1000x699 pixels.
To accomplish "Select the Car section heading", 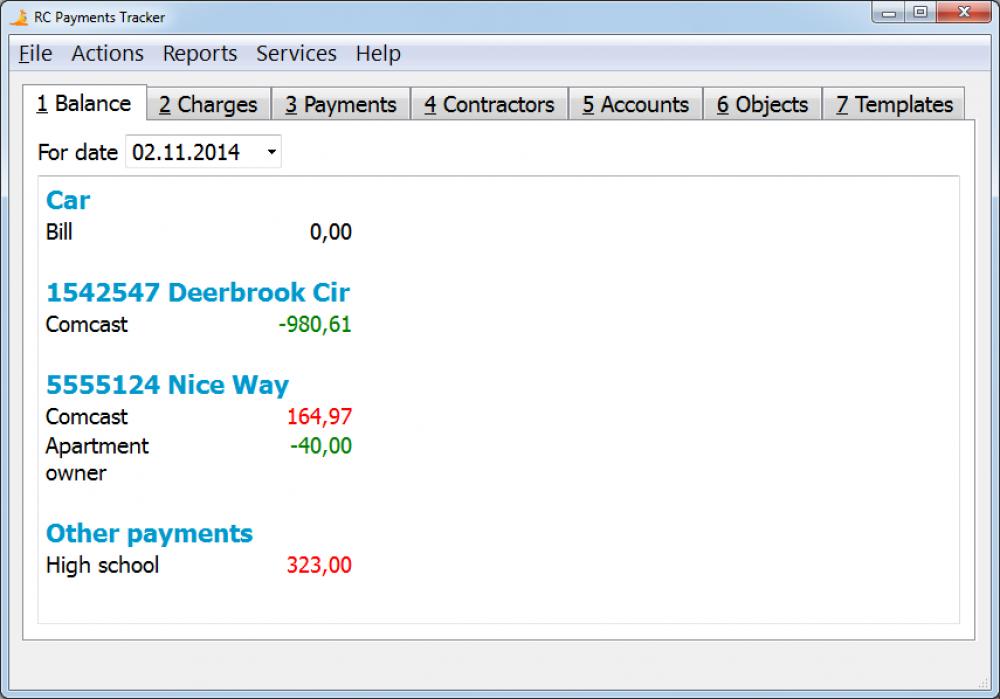I will (67, 200).
